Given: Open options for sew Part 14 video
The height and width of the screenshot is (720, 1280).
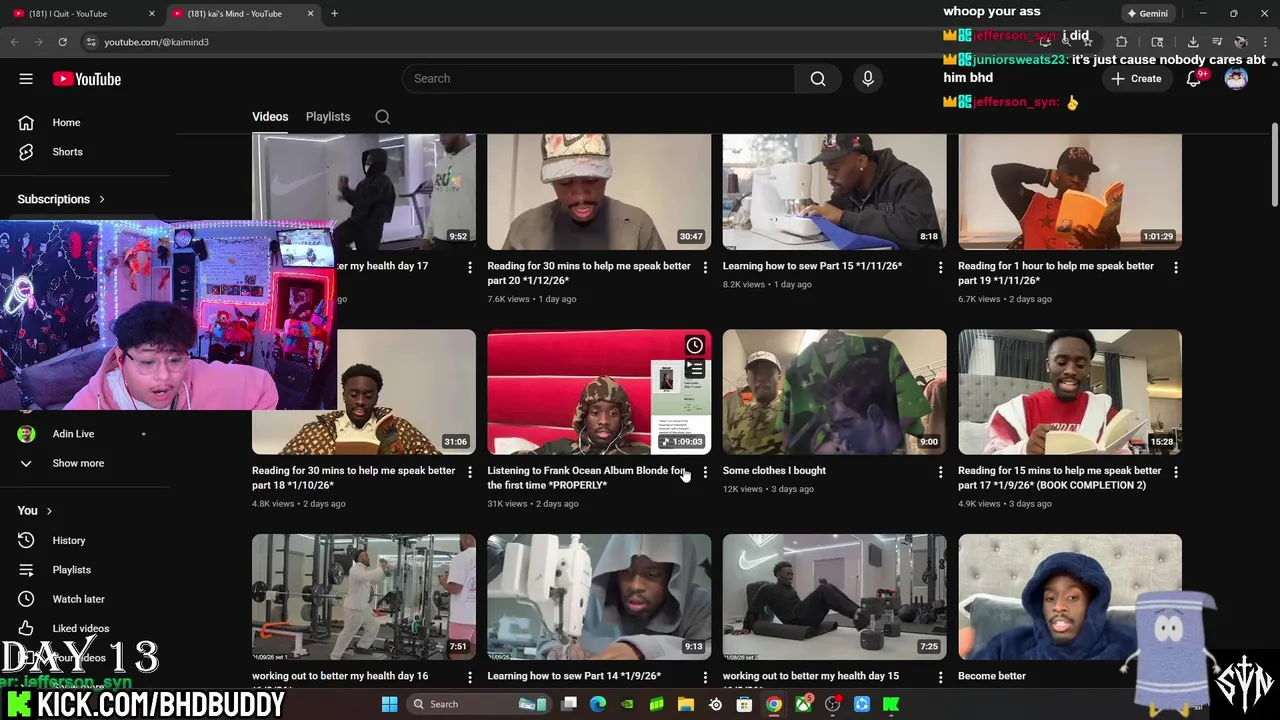Looking at the screenshot, I should click(705, 677).
